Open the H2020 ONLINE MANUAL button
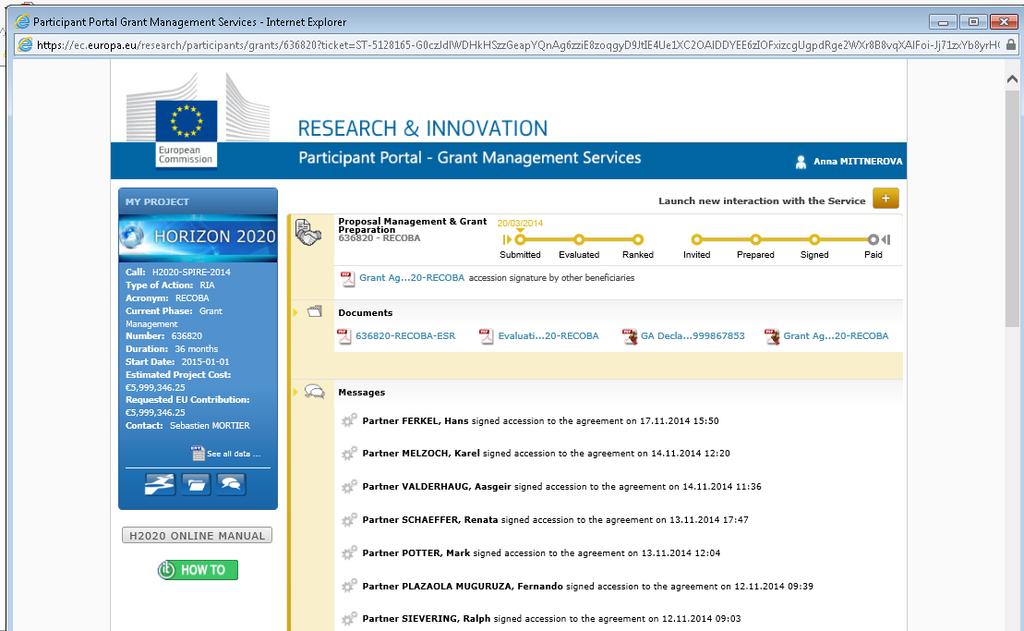 (197, 536)
